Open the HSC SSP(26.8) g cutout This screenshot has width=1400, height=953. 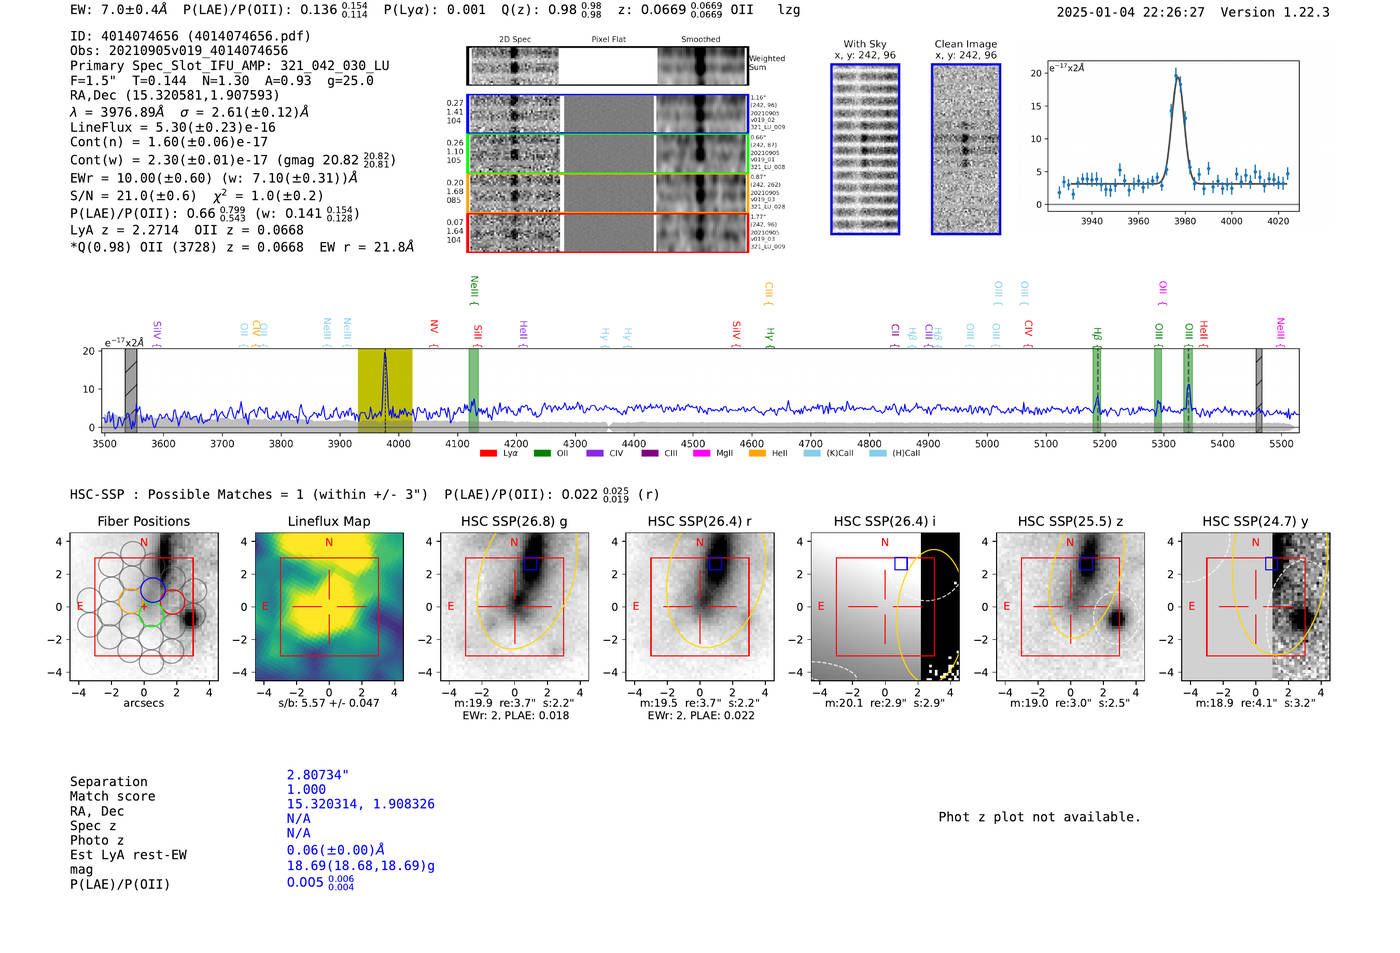[x=514, y=606]
